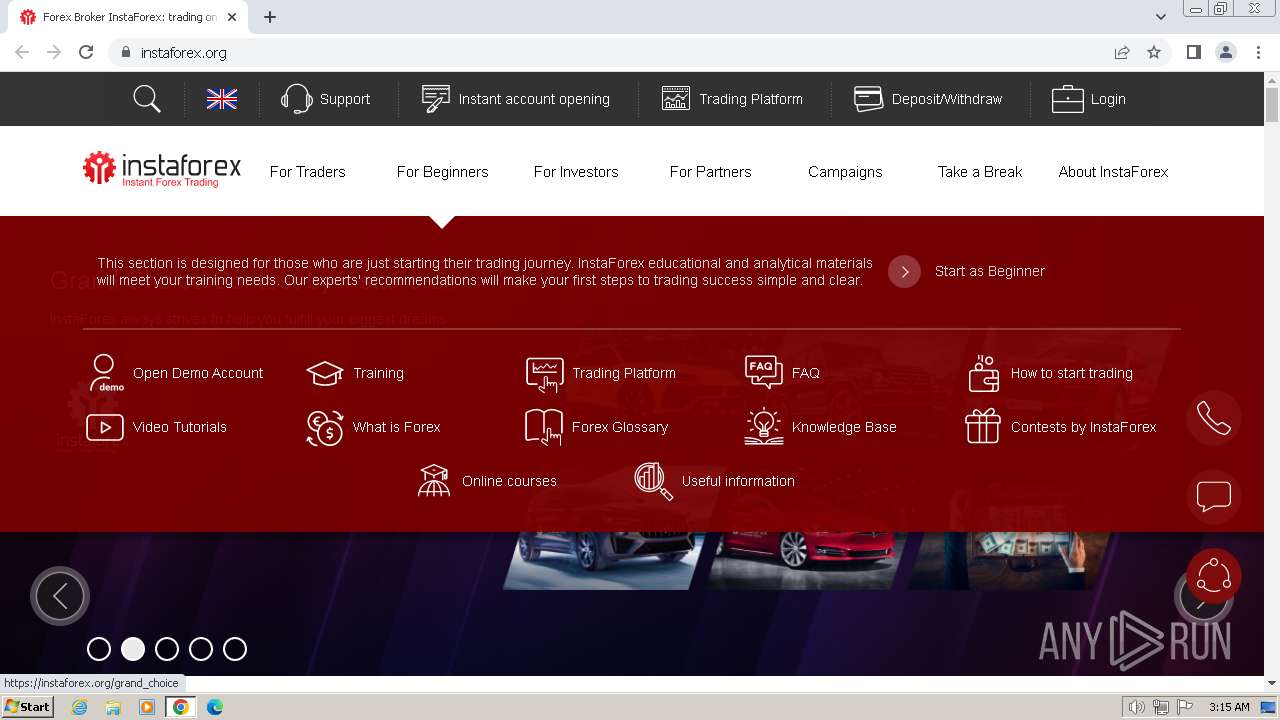Click the Open Demo Account icon

(x=105, y=373)
